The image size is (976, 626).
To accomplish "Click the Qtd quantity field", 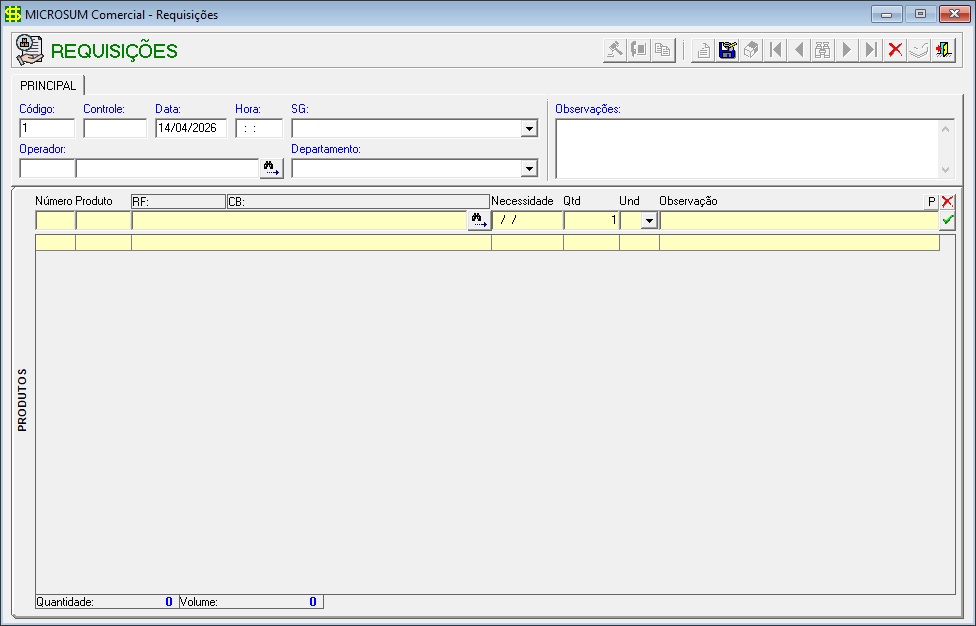I will click(x=590, y=220).
